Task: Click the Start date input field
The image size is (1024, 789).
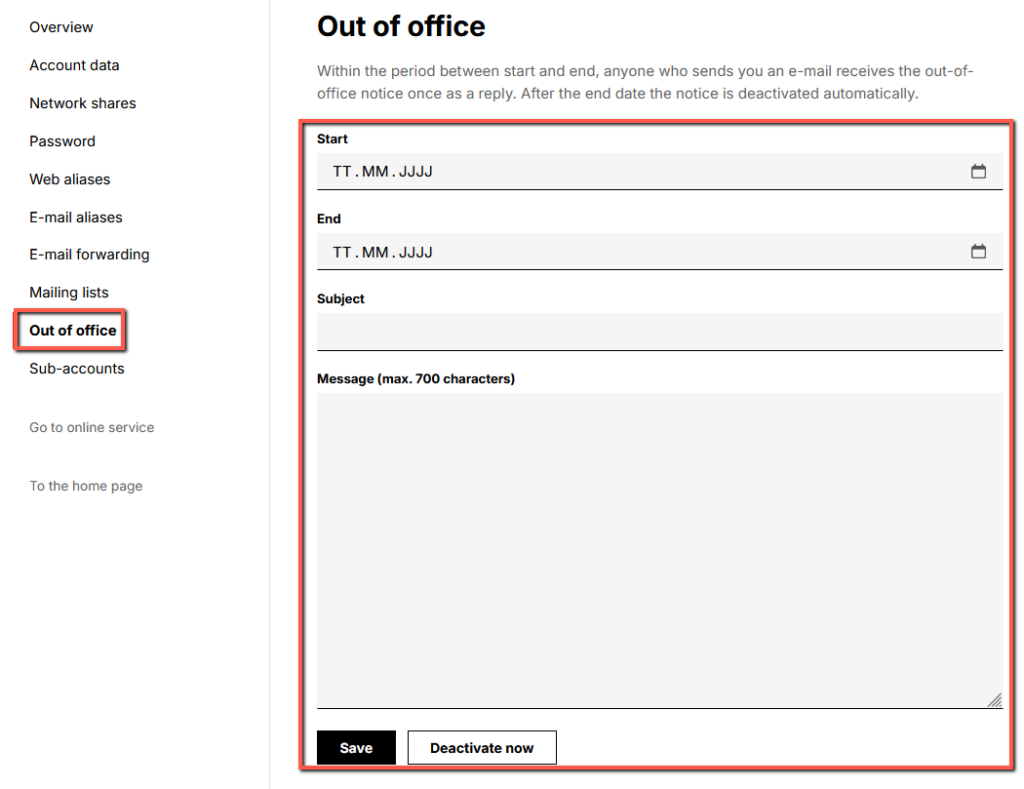Action: 660,172
